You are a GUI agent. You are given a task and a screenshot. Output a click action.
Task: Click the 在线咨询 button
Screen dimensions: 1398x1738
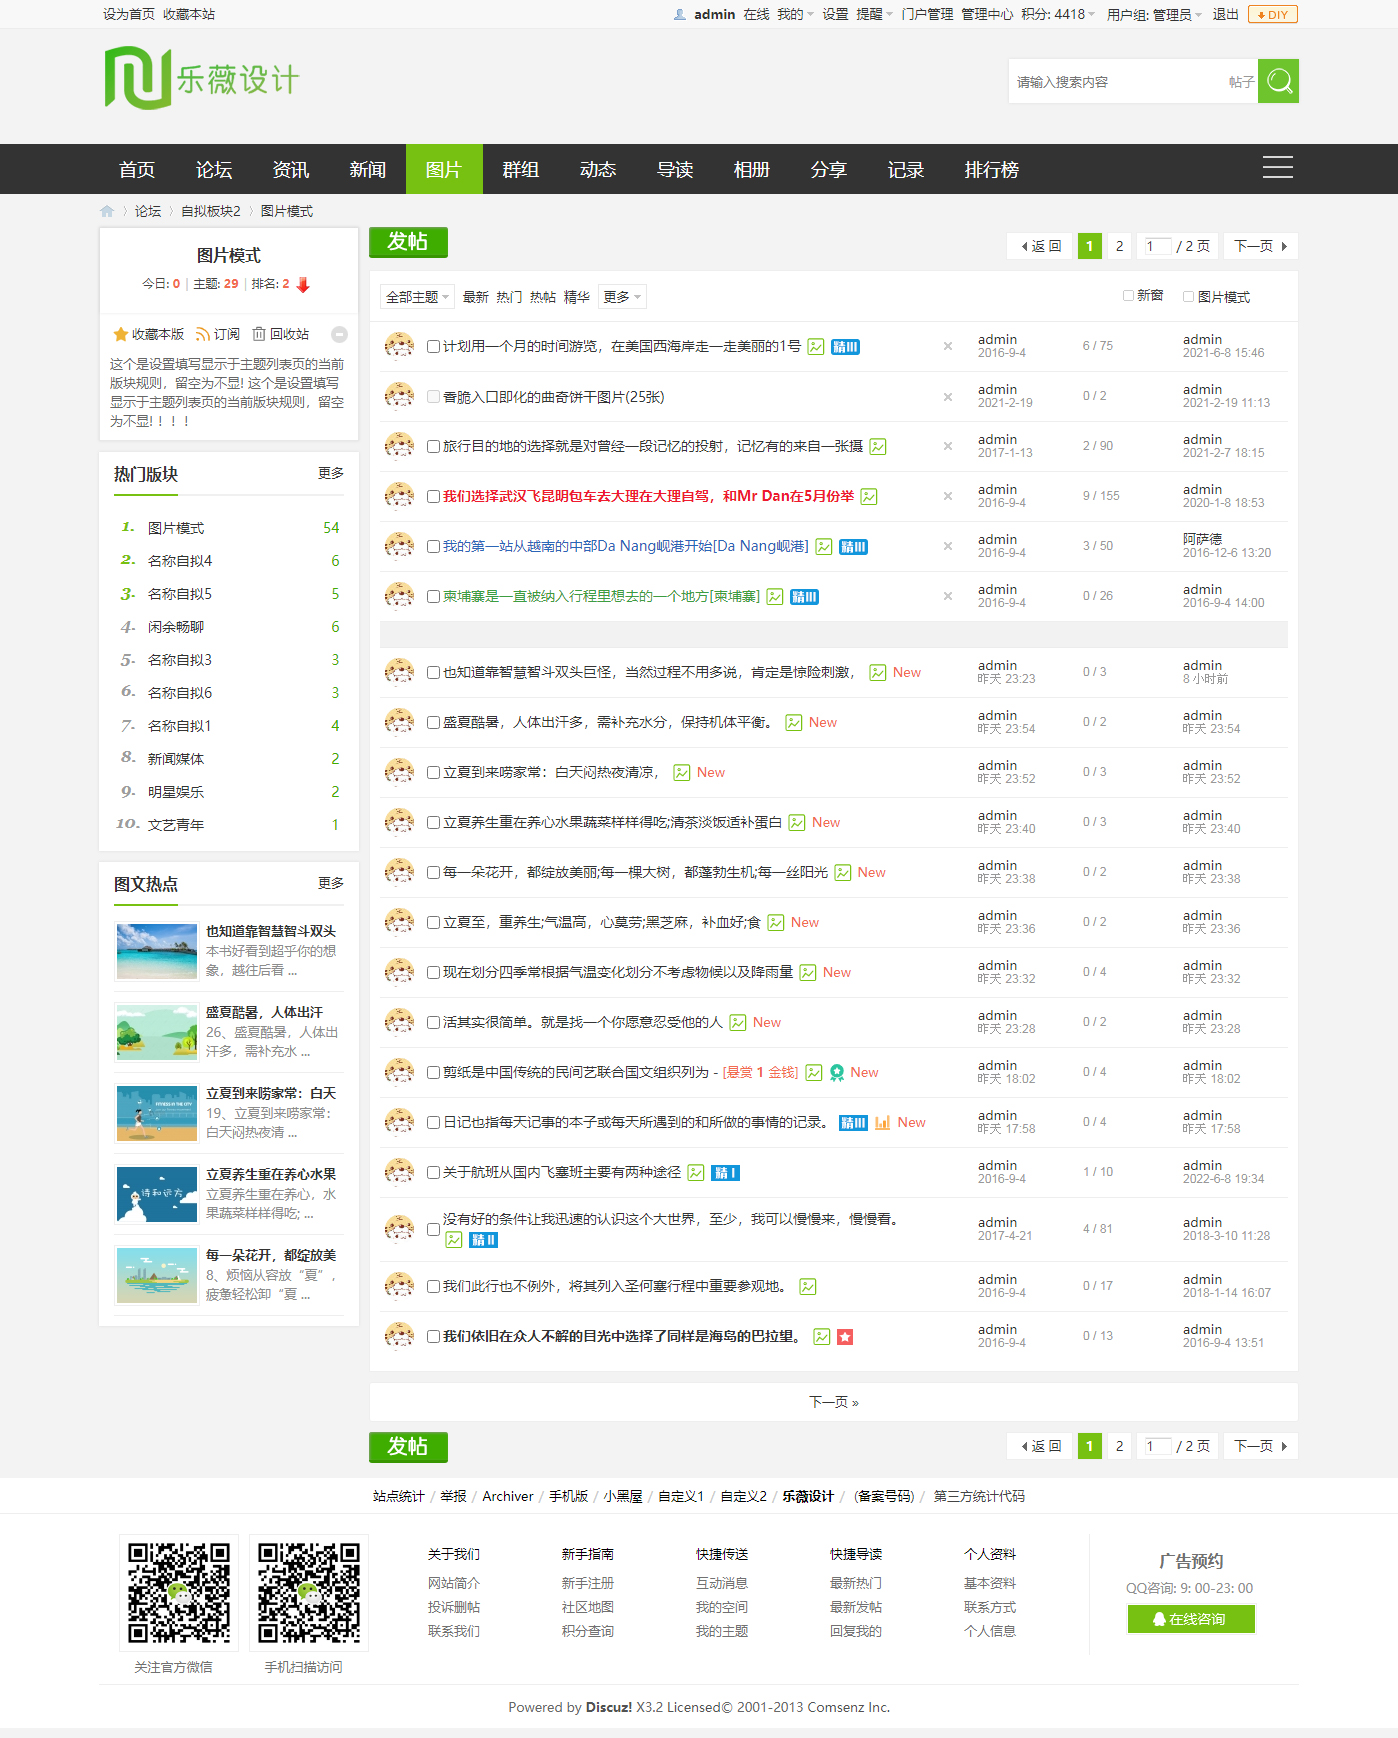pos(1190,1619)
